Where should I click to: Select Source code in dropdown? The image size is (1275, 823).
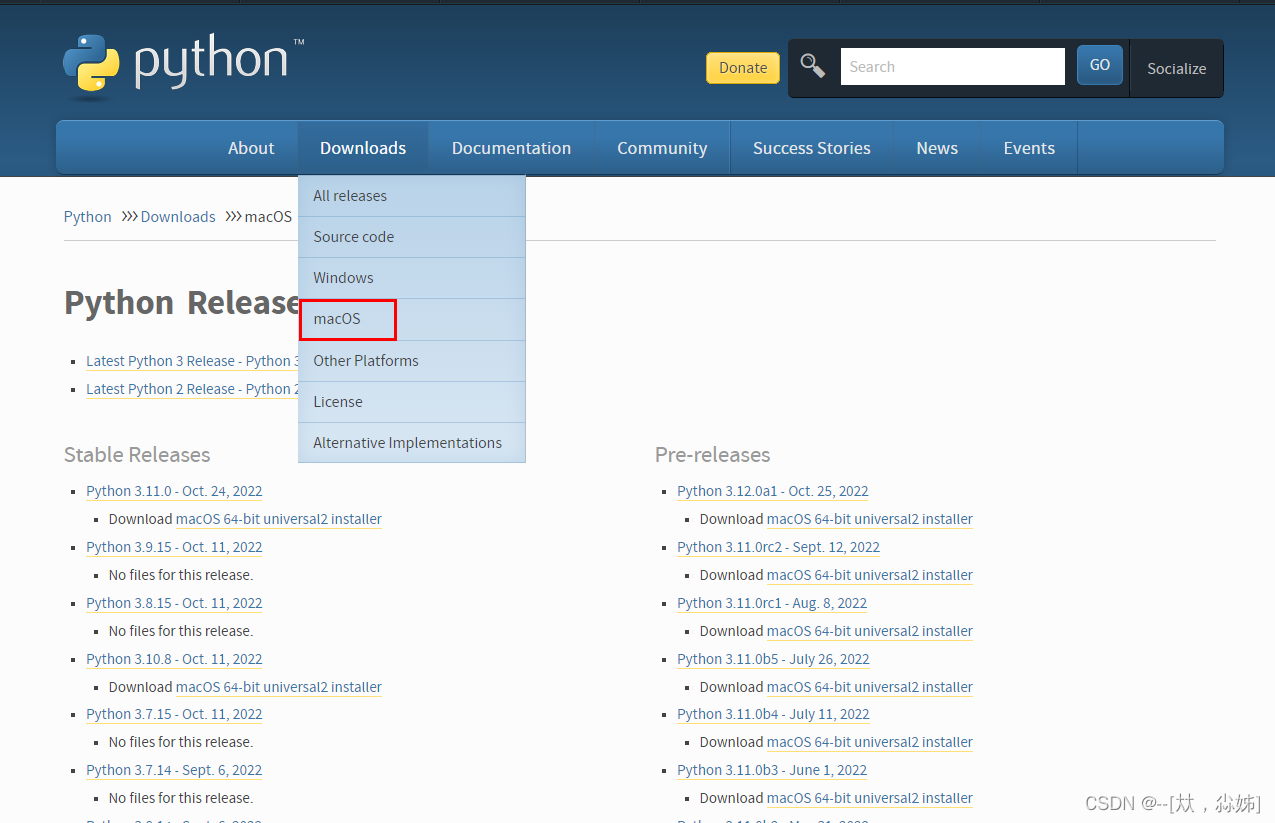(412, 237)
